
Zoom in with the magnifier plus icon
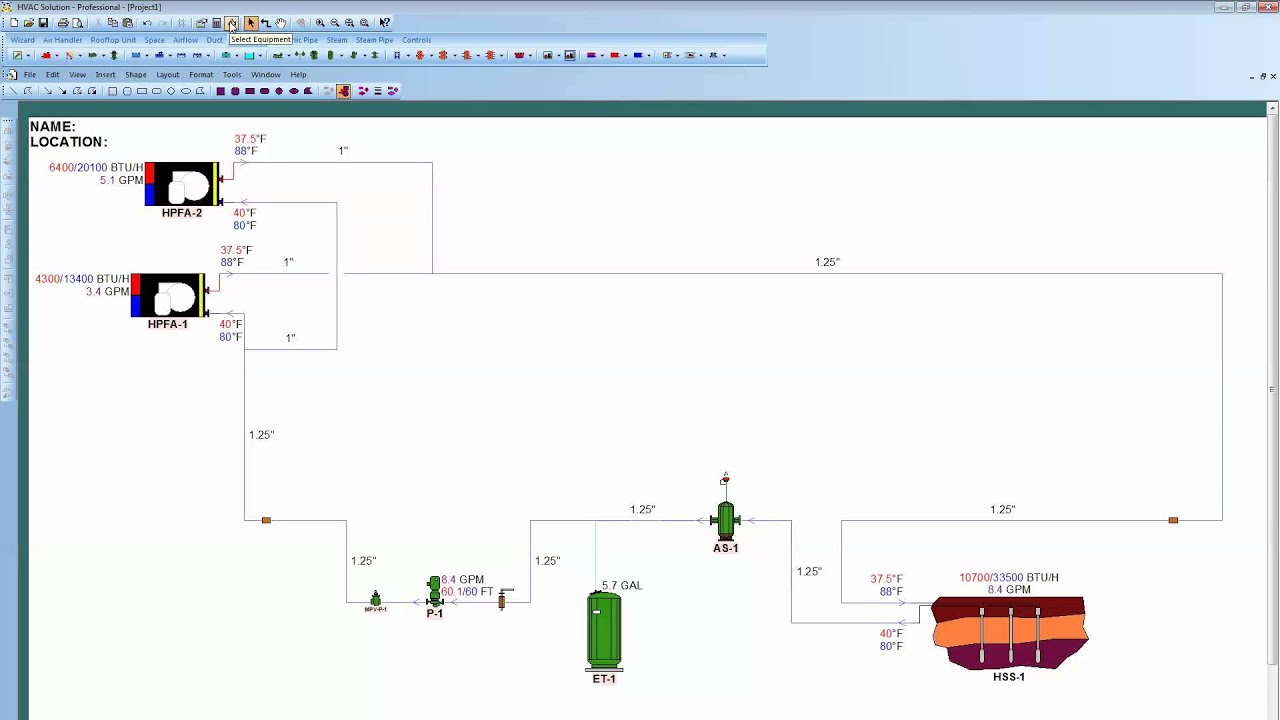pos(320,23)
